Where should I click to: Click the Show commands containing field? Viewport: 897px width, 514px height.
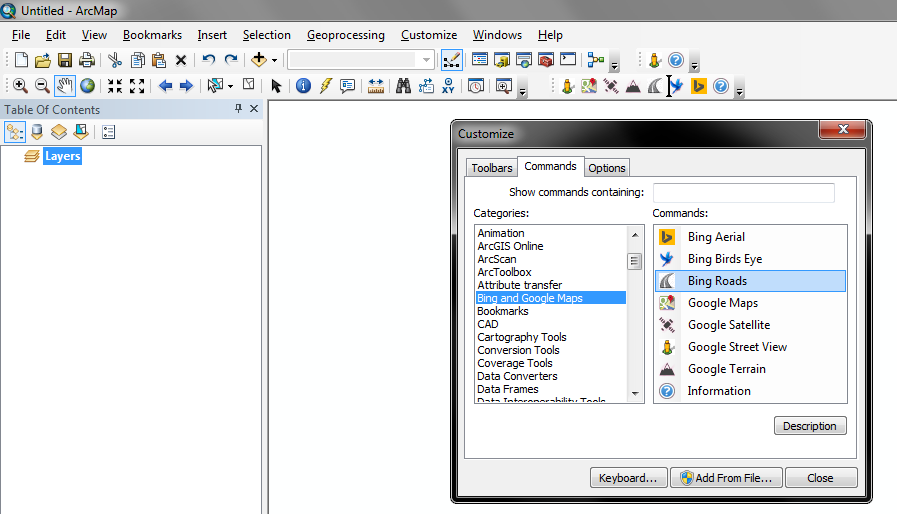click(744, 192)
